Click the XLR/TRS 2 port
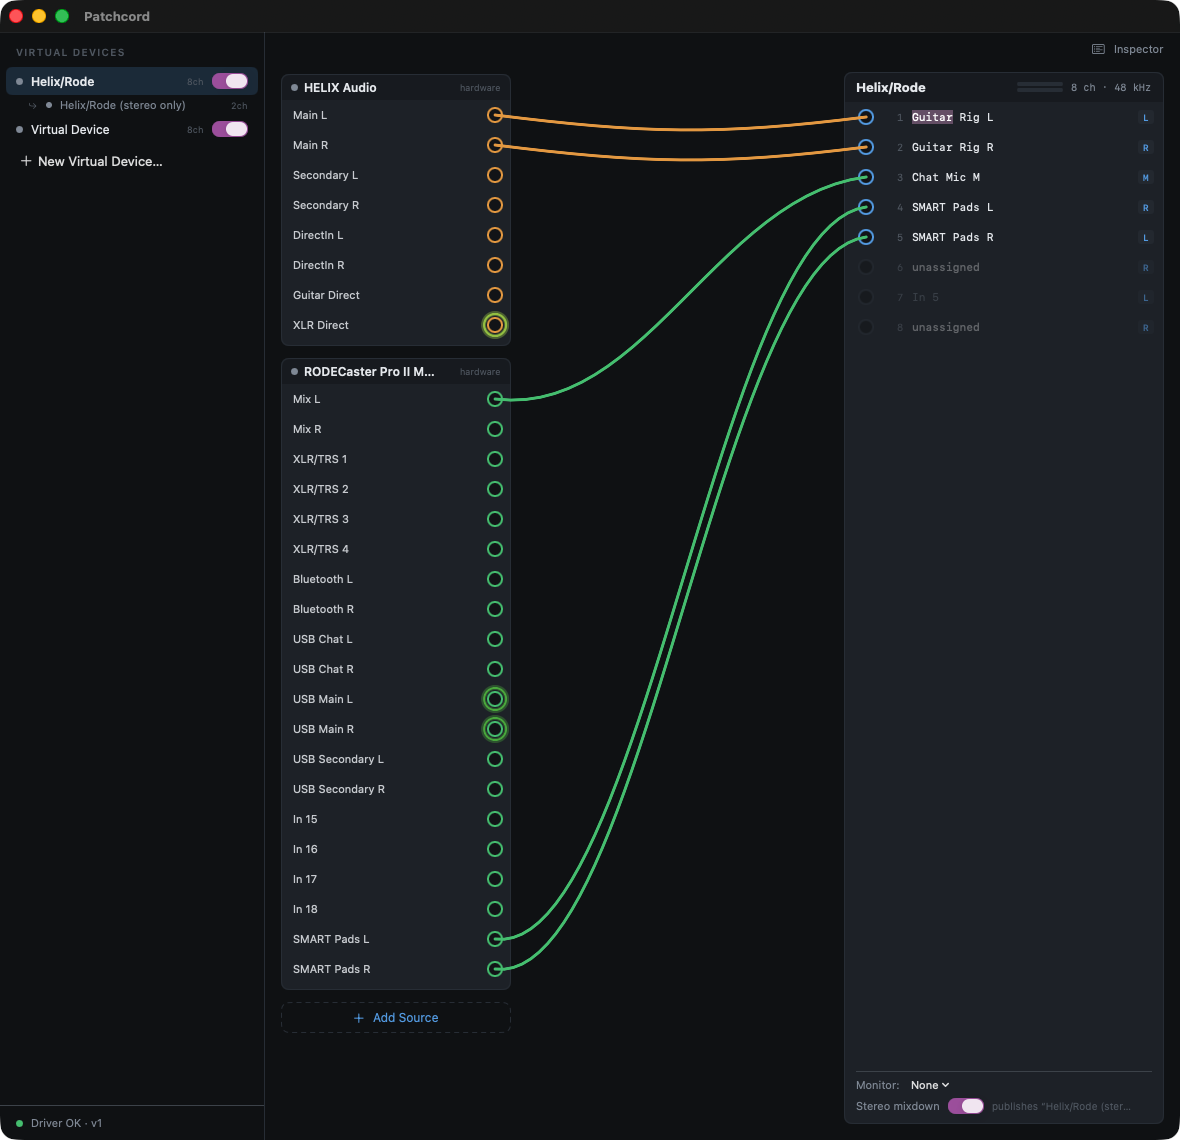This screenshot has height=1140, width=1180. [x=494, y=489]
